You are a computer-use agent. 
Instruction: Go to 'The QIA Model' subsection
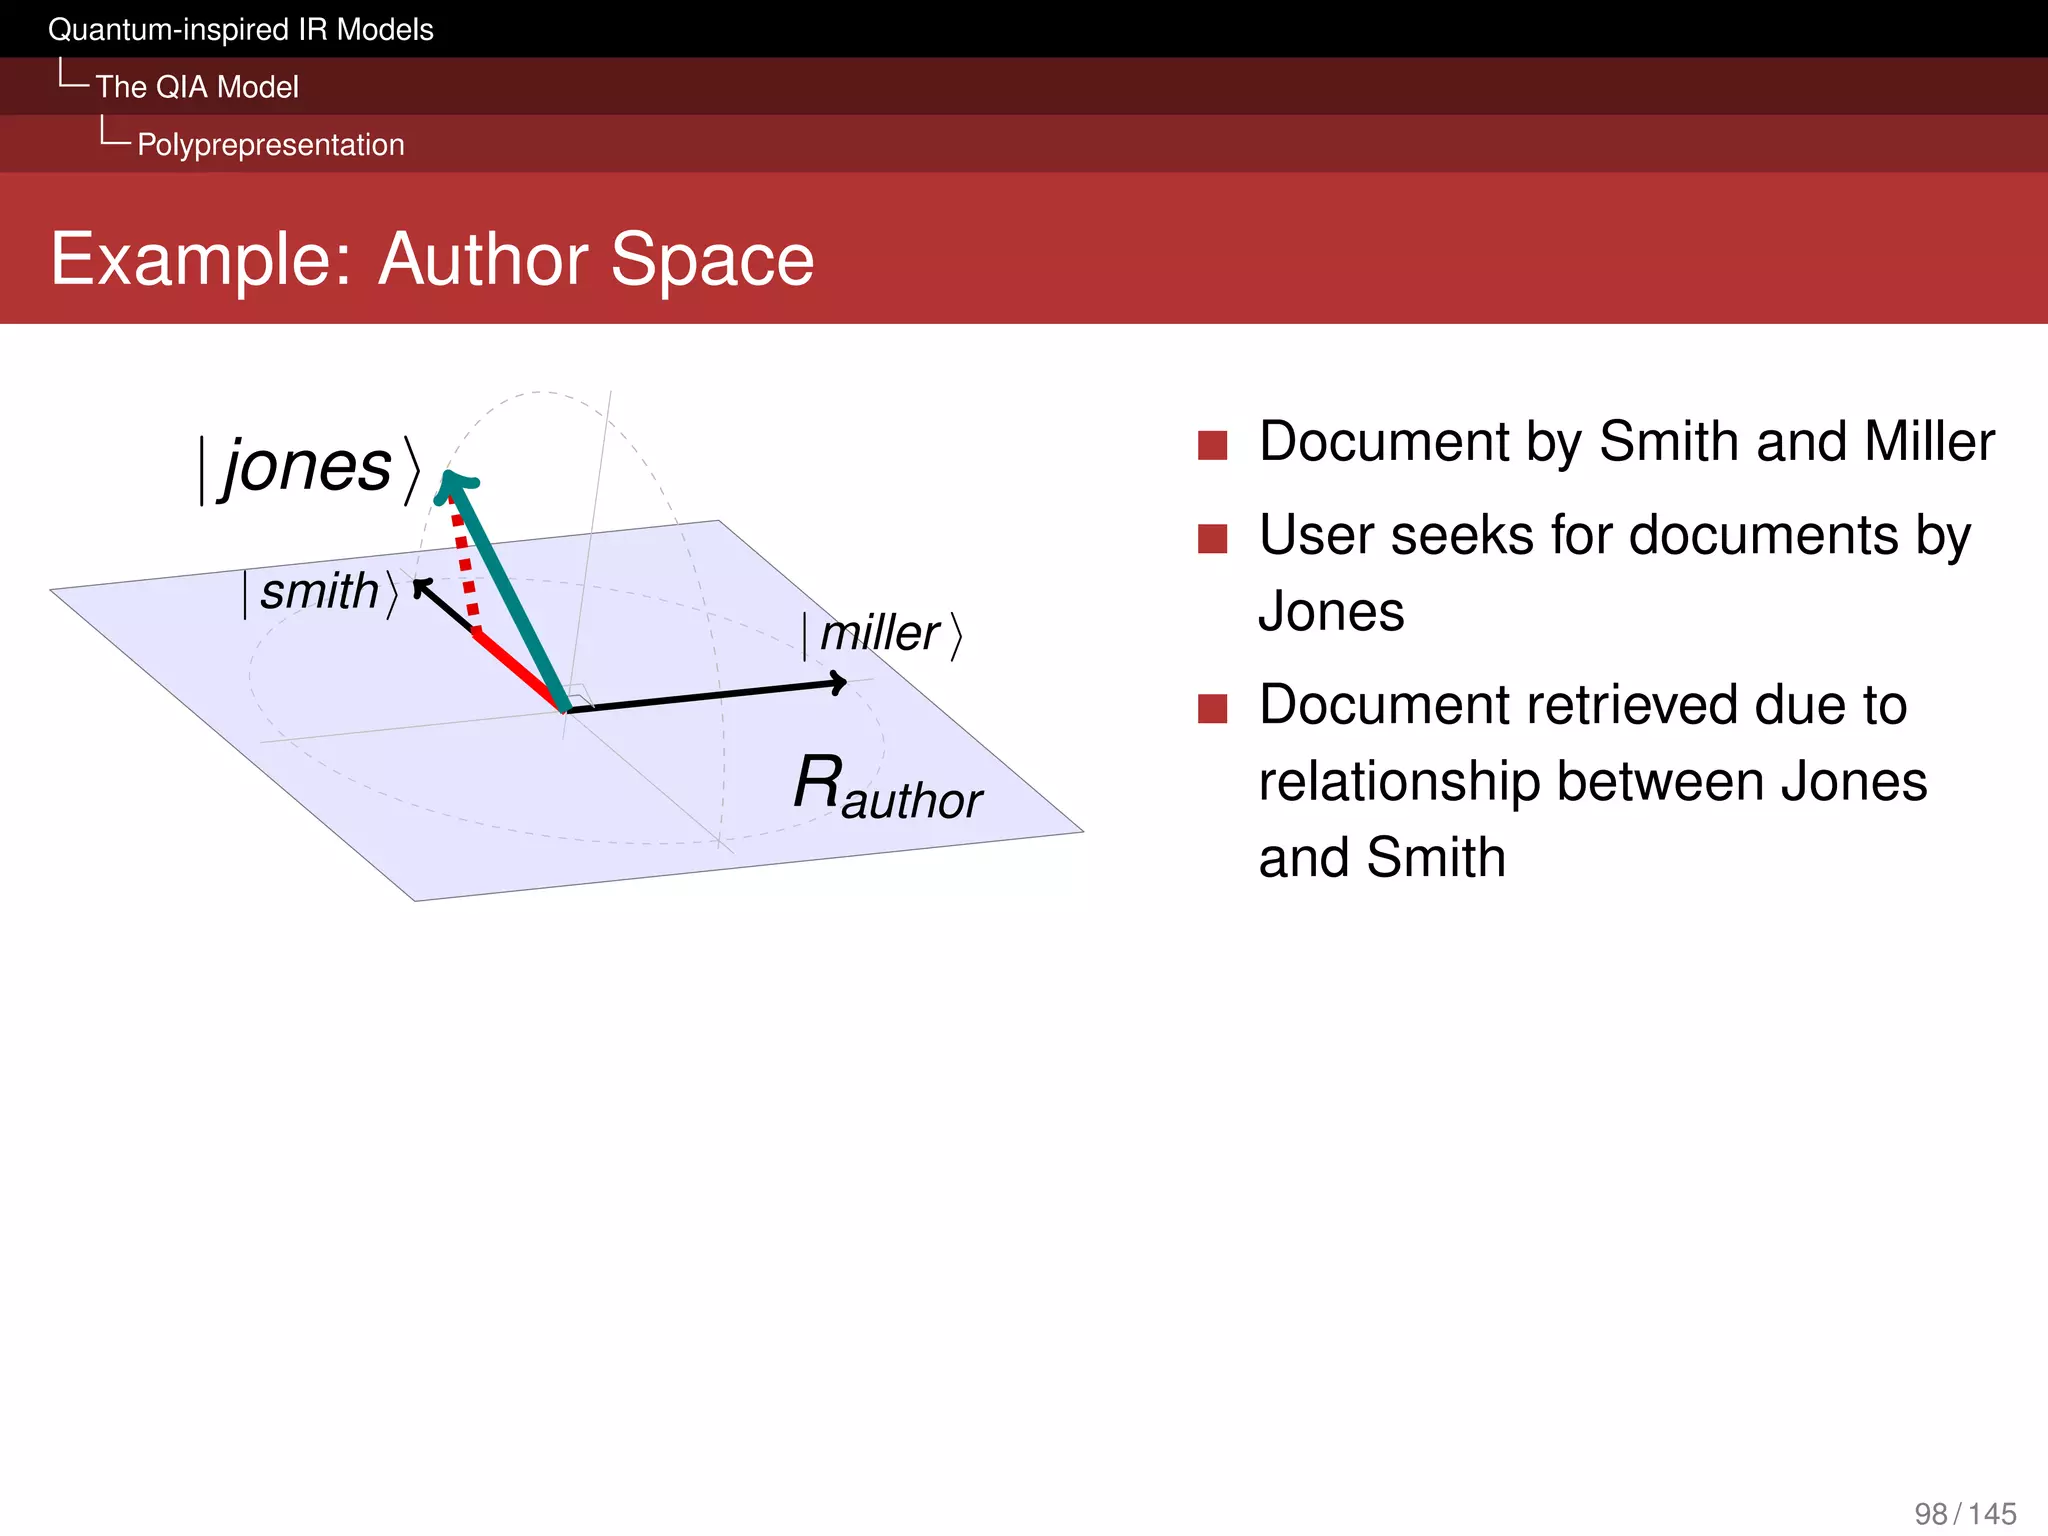coord(197,87)
